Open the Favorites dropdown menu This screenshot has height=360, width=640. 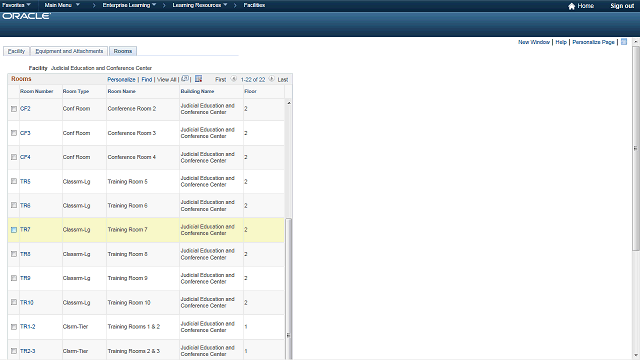point(16,5)
